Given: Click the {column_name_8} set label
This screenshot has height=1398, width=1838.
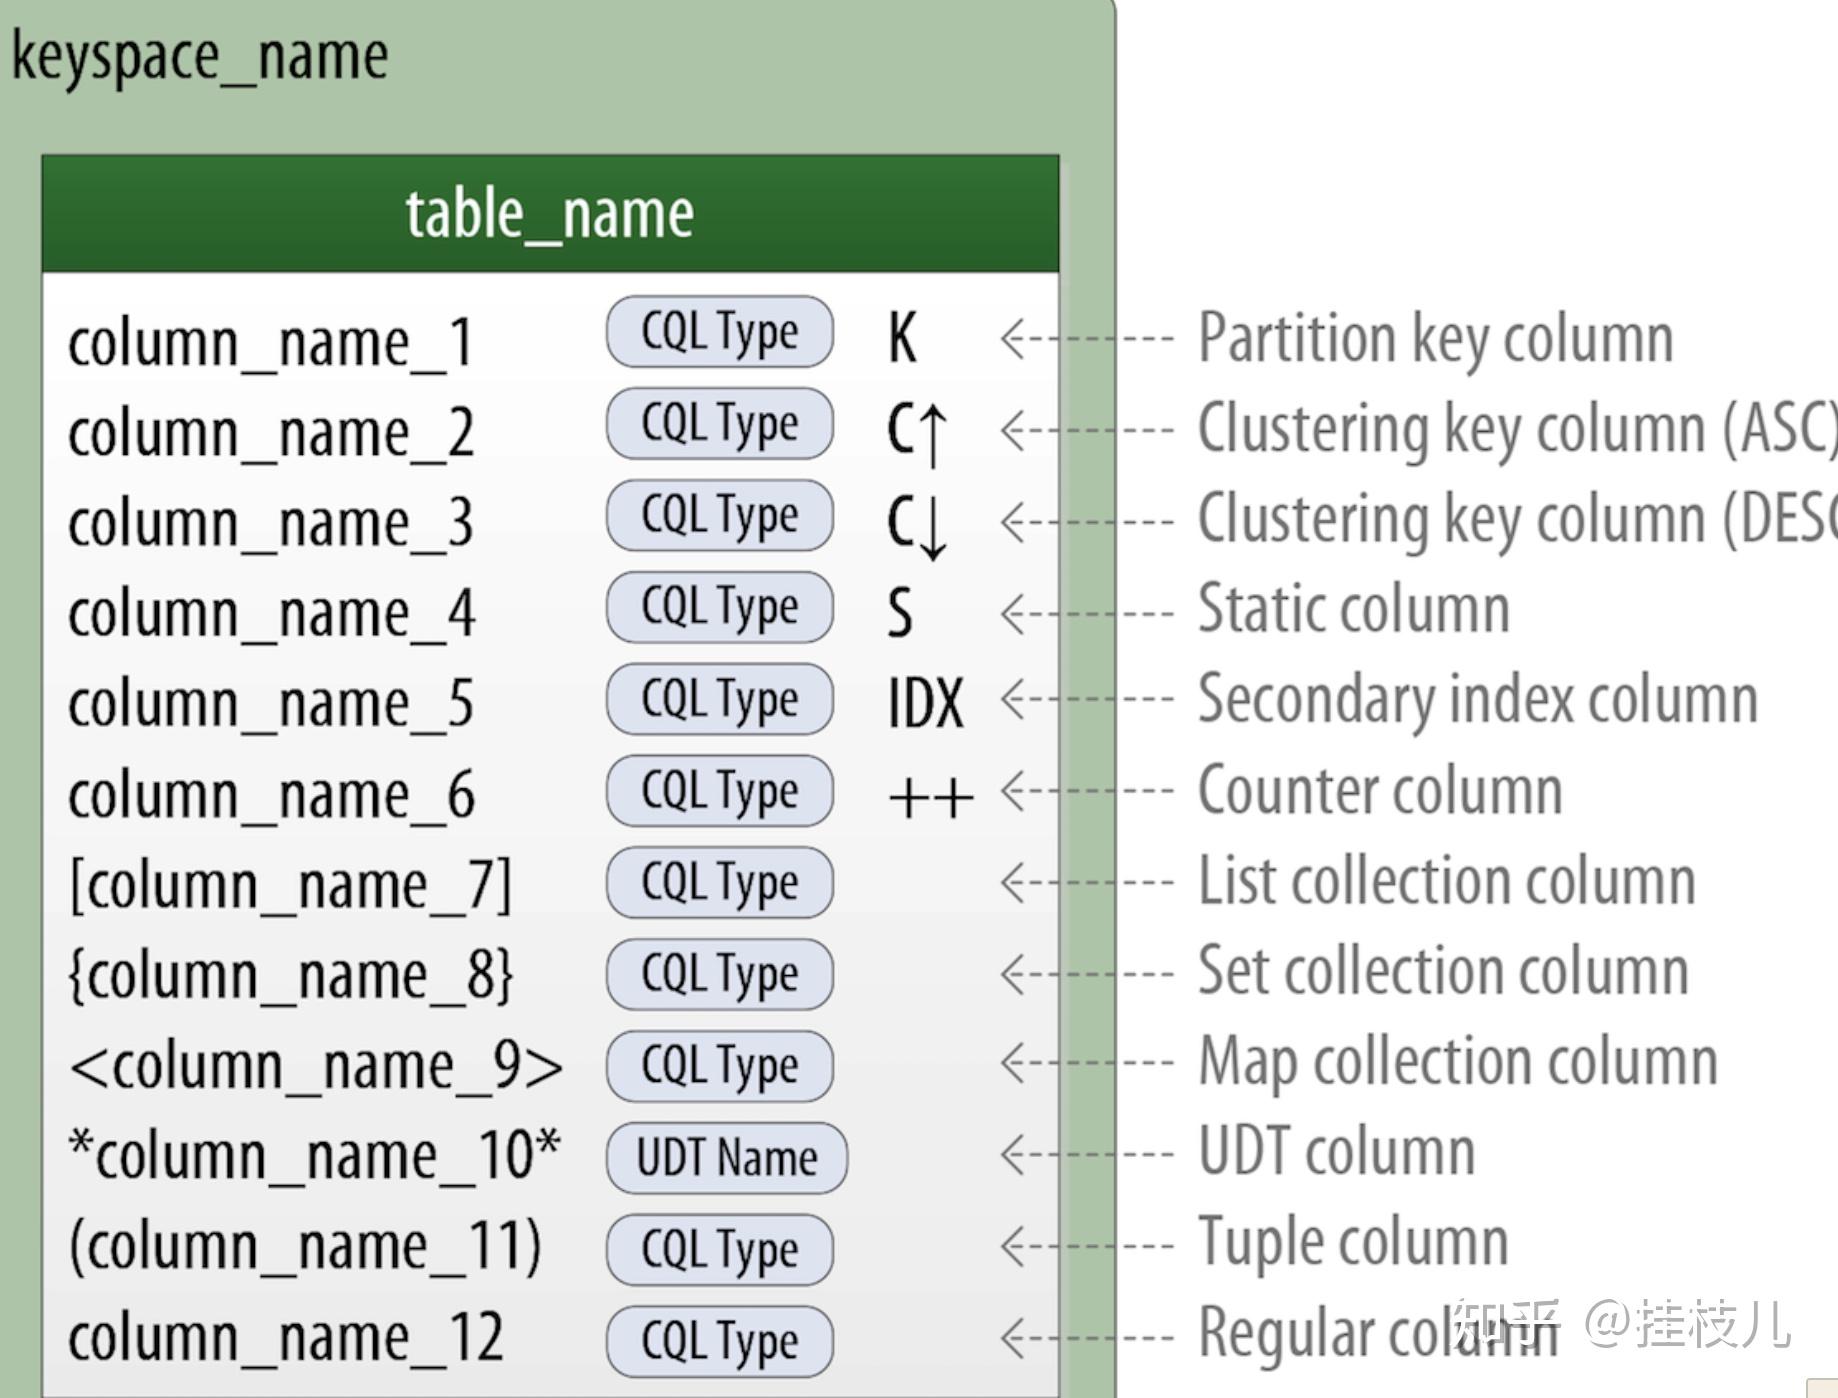Looking at the screenshot, I should [291, 975].
